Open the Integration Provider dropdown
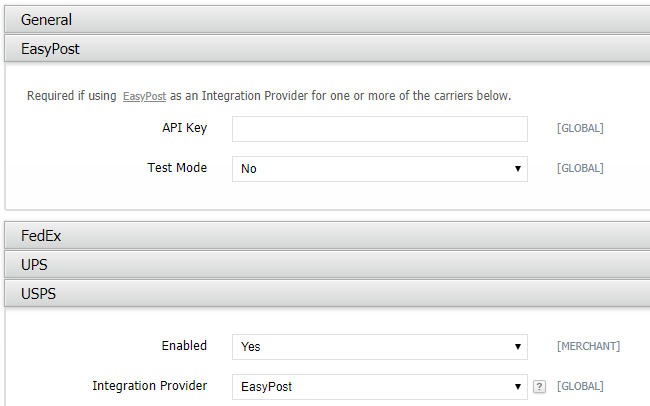Viewport: 650px width, 406px height. 379,386
